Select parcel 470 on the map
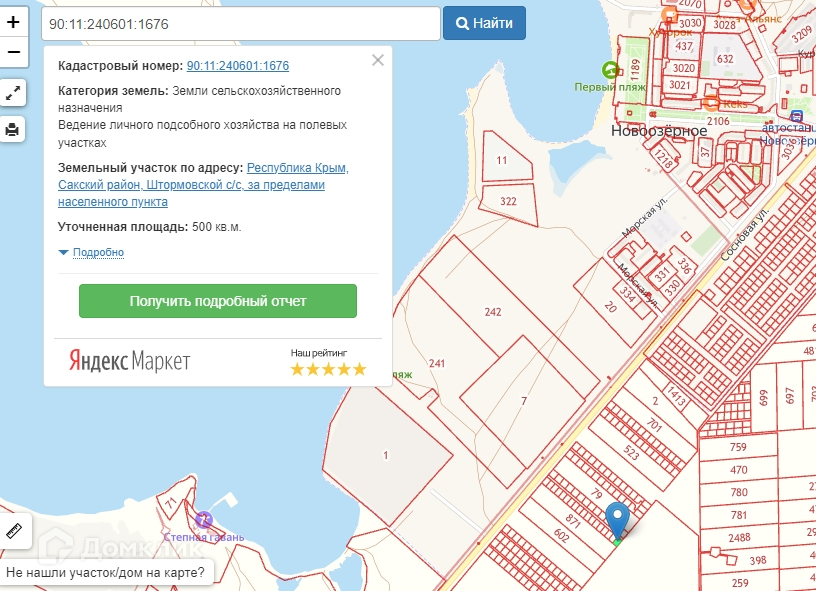The height and width of the screenshot is (591, 816). [738, 470]
